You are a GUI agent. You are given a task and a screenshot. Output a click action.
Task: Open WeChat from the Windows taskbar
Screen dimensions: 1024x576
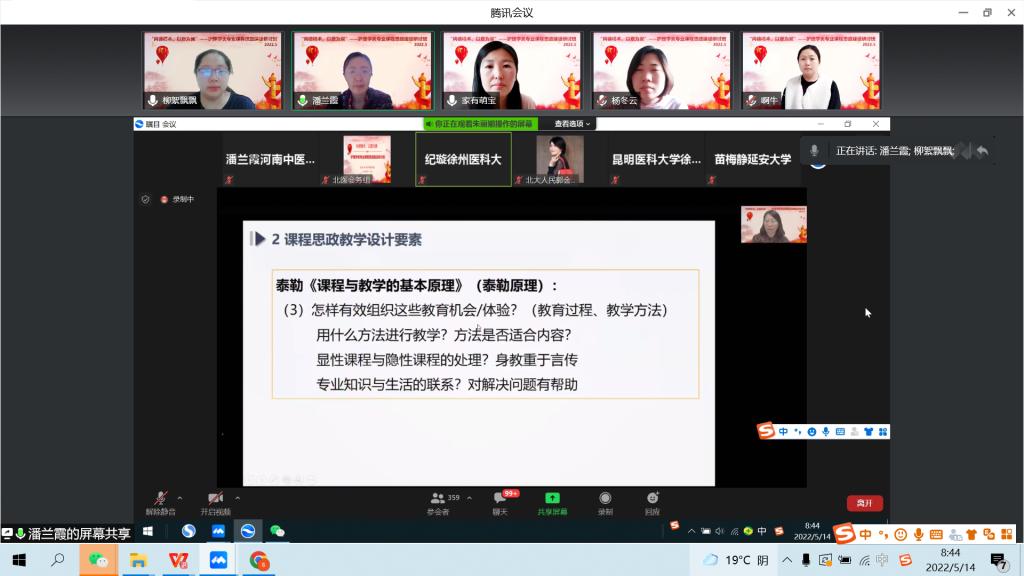[98, 560]
